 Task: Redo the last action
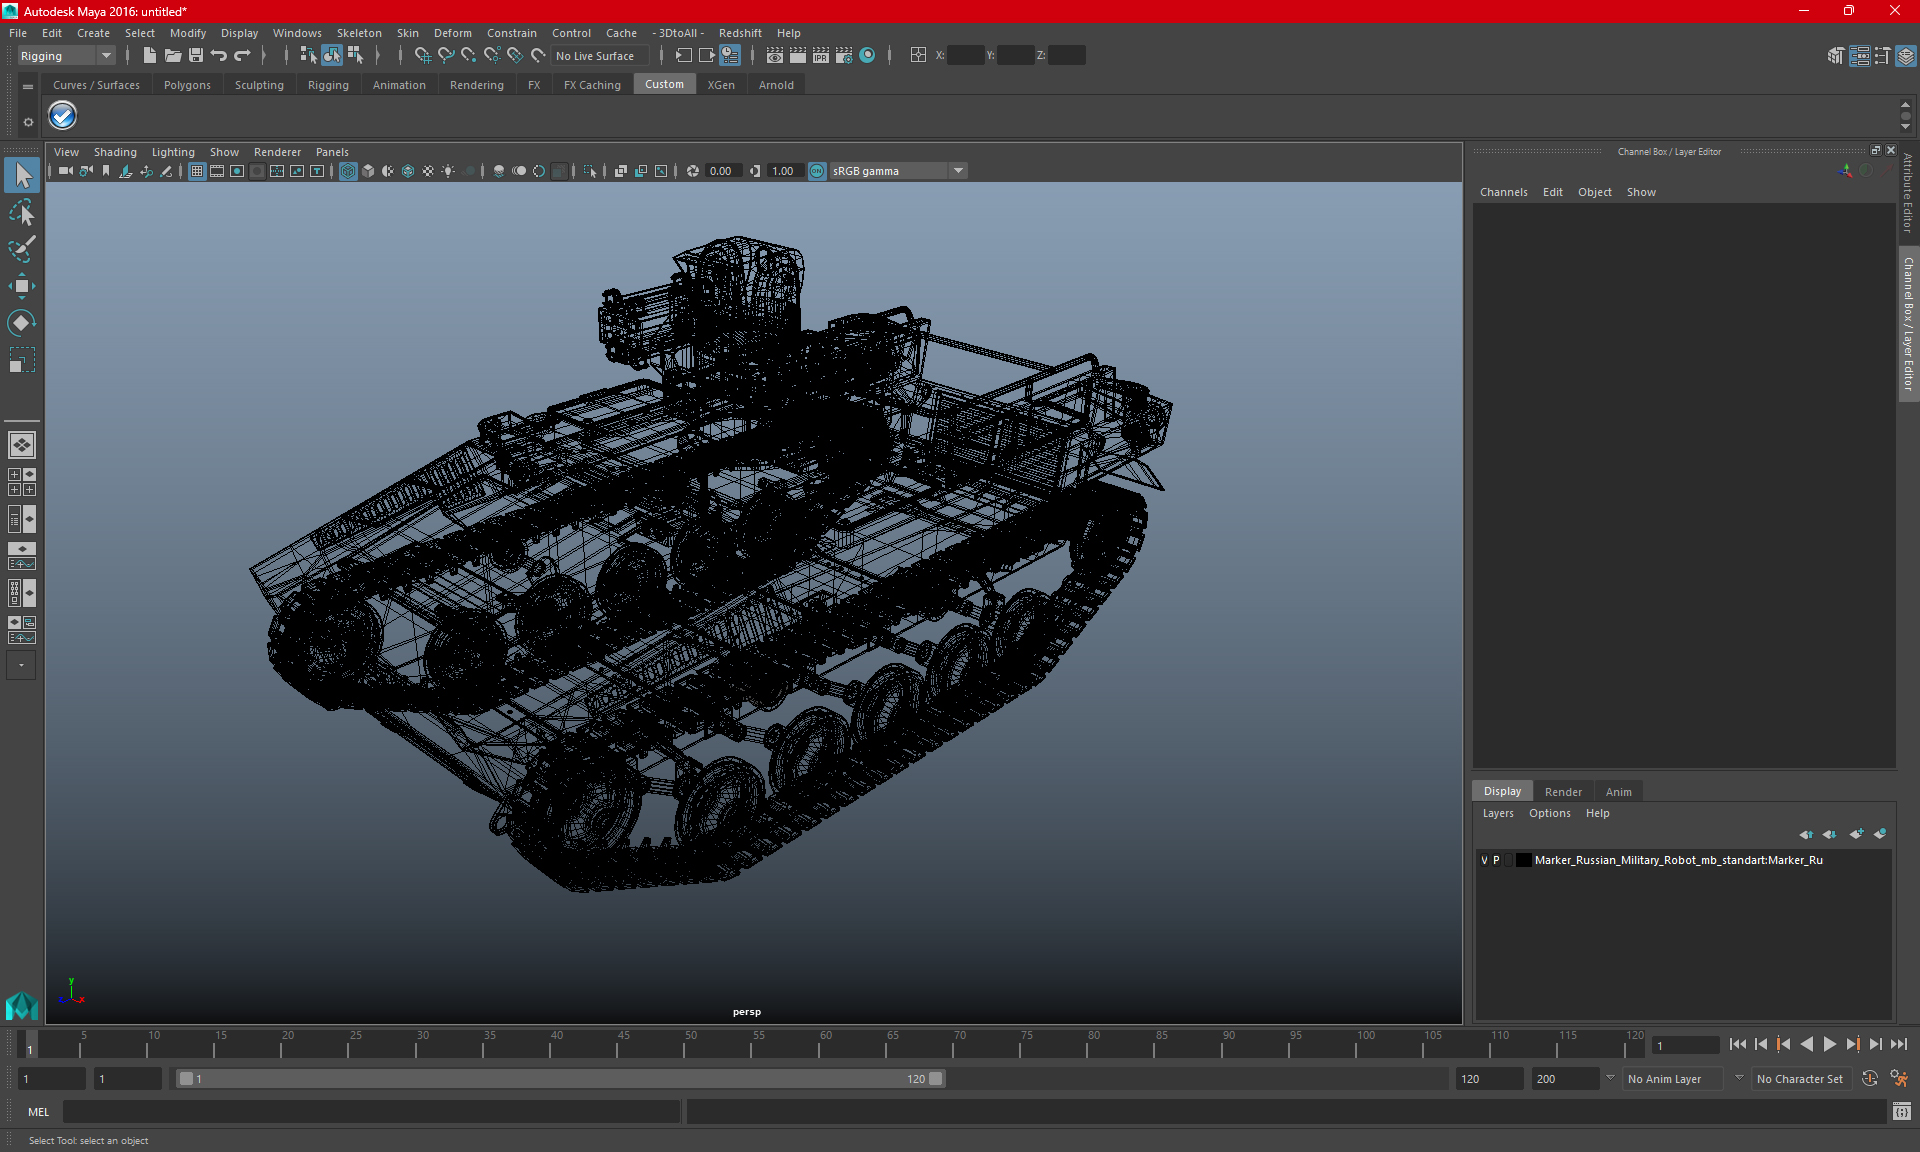[x=241, y=56]
